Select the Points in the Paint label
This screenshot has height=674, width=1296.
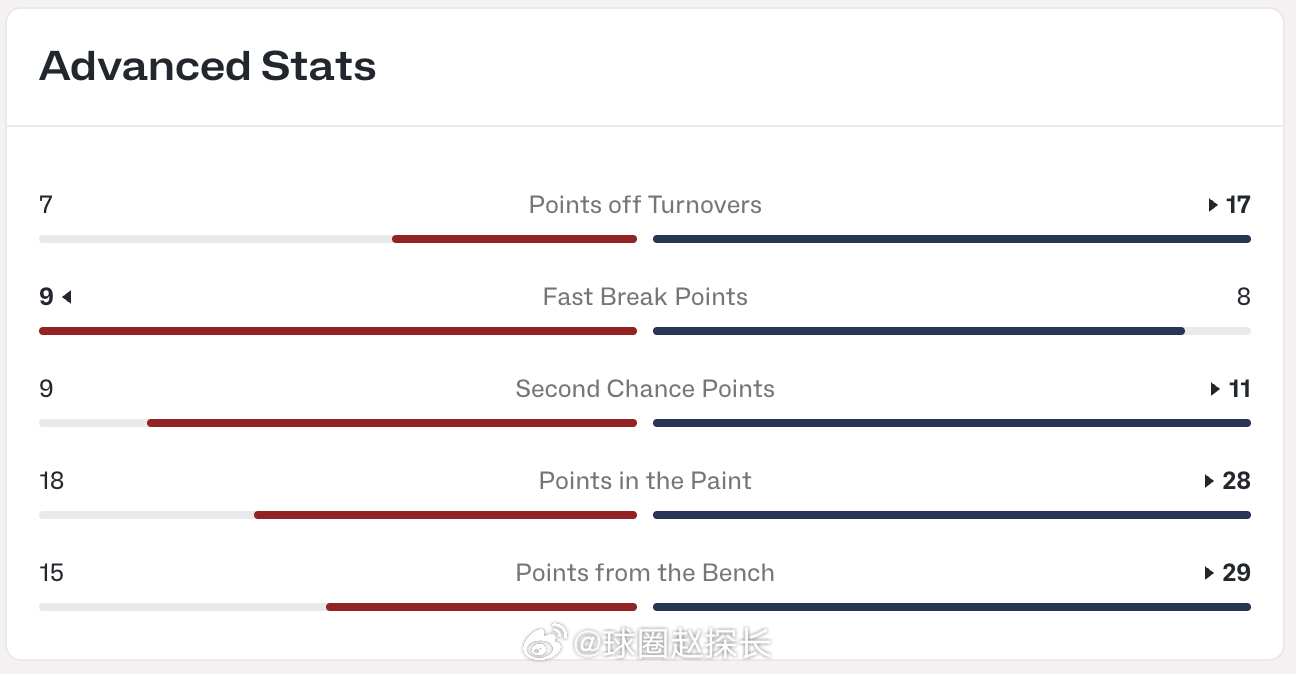[645, 481]
